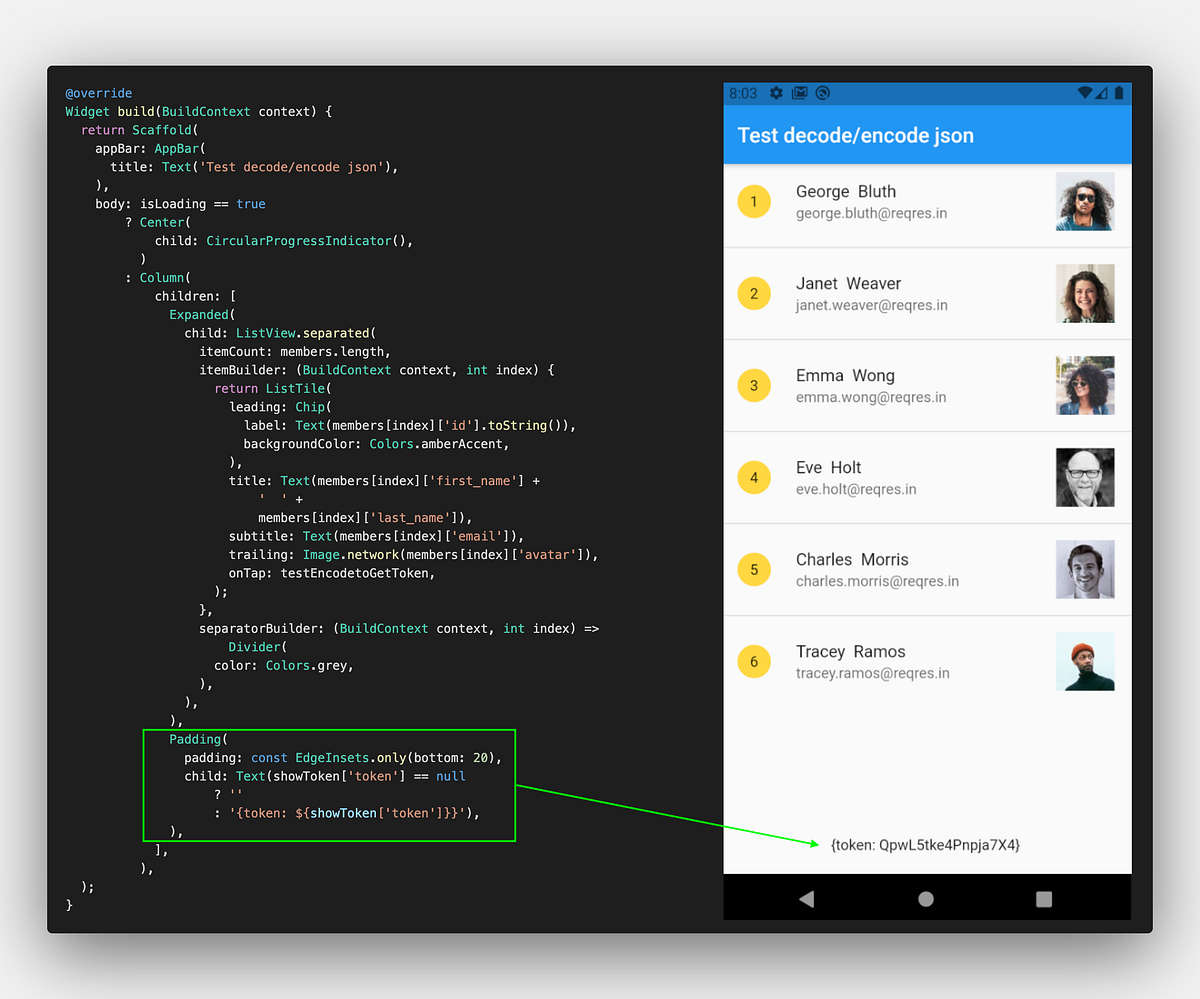Tap the 8:03 clock in the status bar
1200x999 pixels.
click(743, 92)
